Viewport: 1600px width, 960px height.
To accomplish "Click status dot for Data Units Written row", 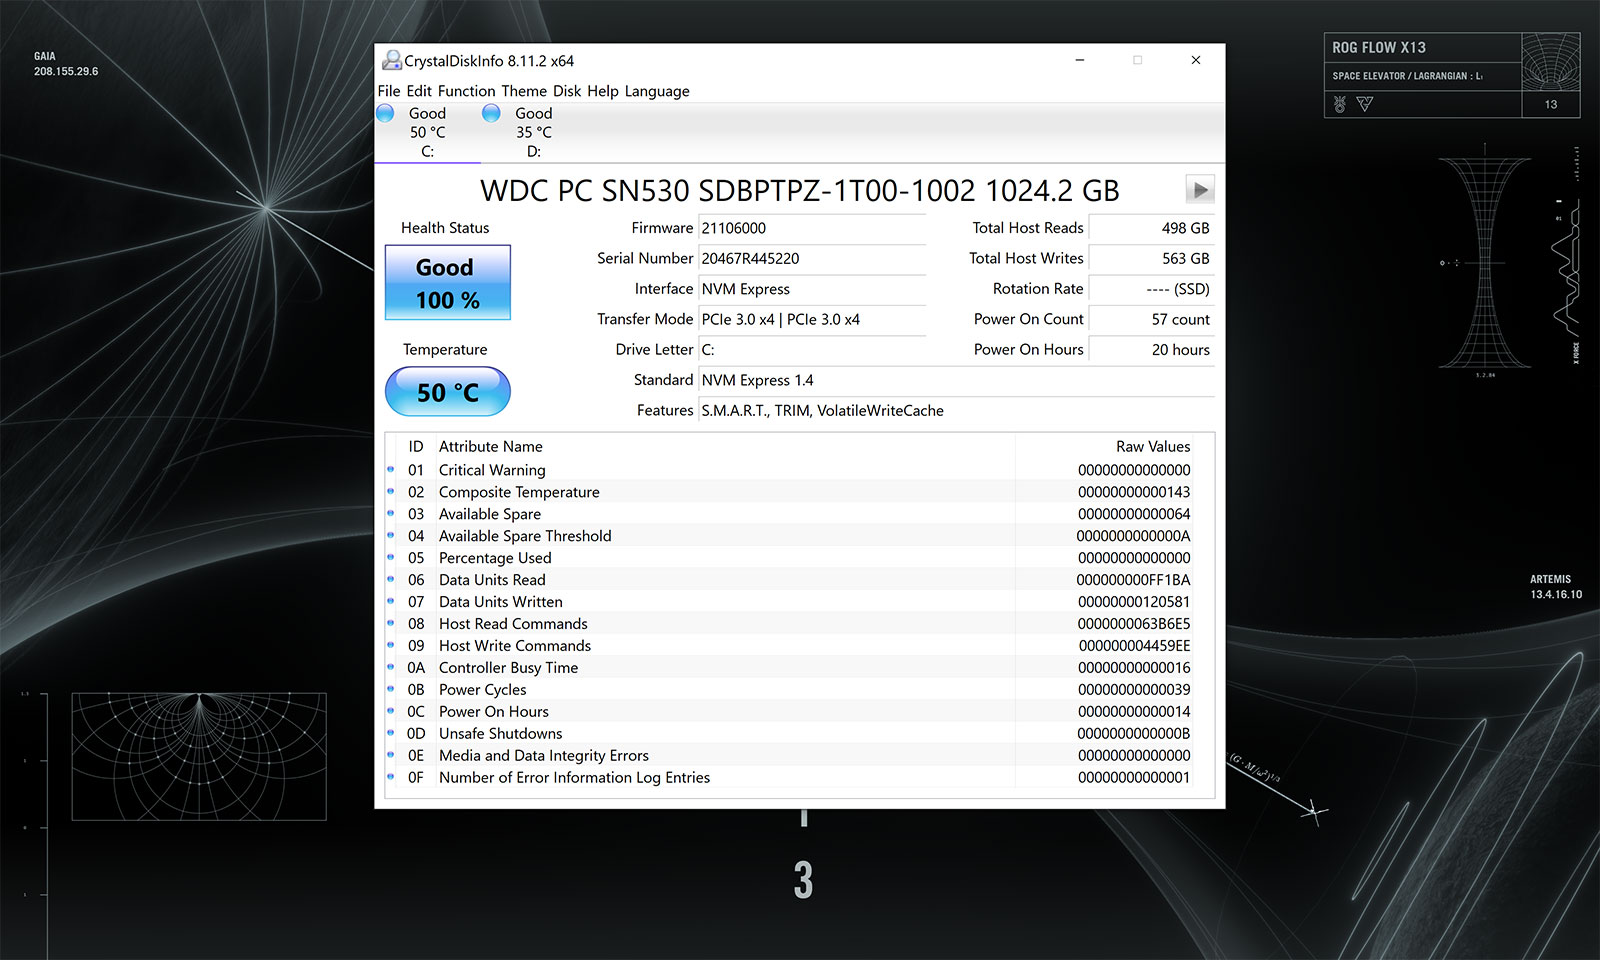I will (391, 601).
